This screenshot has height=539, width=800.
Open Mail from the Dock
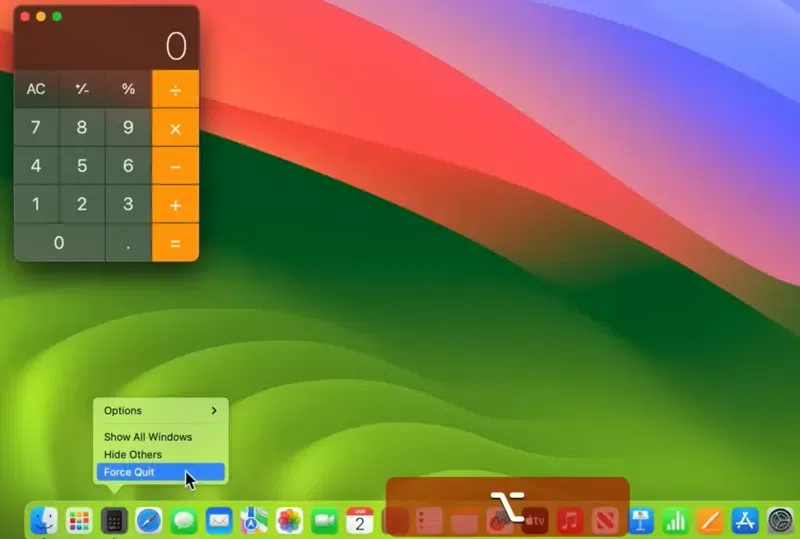pos(219,521)
